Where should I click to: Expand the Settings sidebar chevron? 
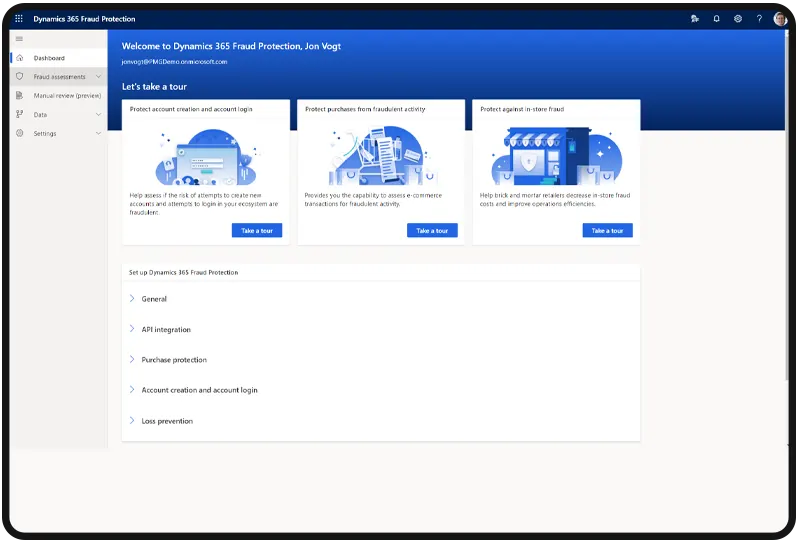click(98, 134)
